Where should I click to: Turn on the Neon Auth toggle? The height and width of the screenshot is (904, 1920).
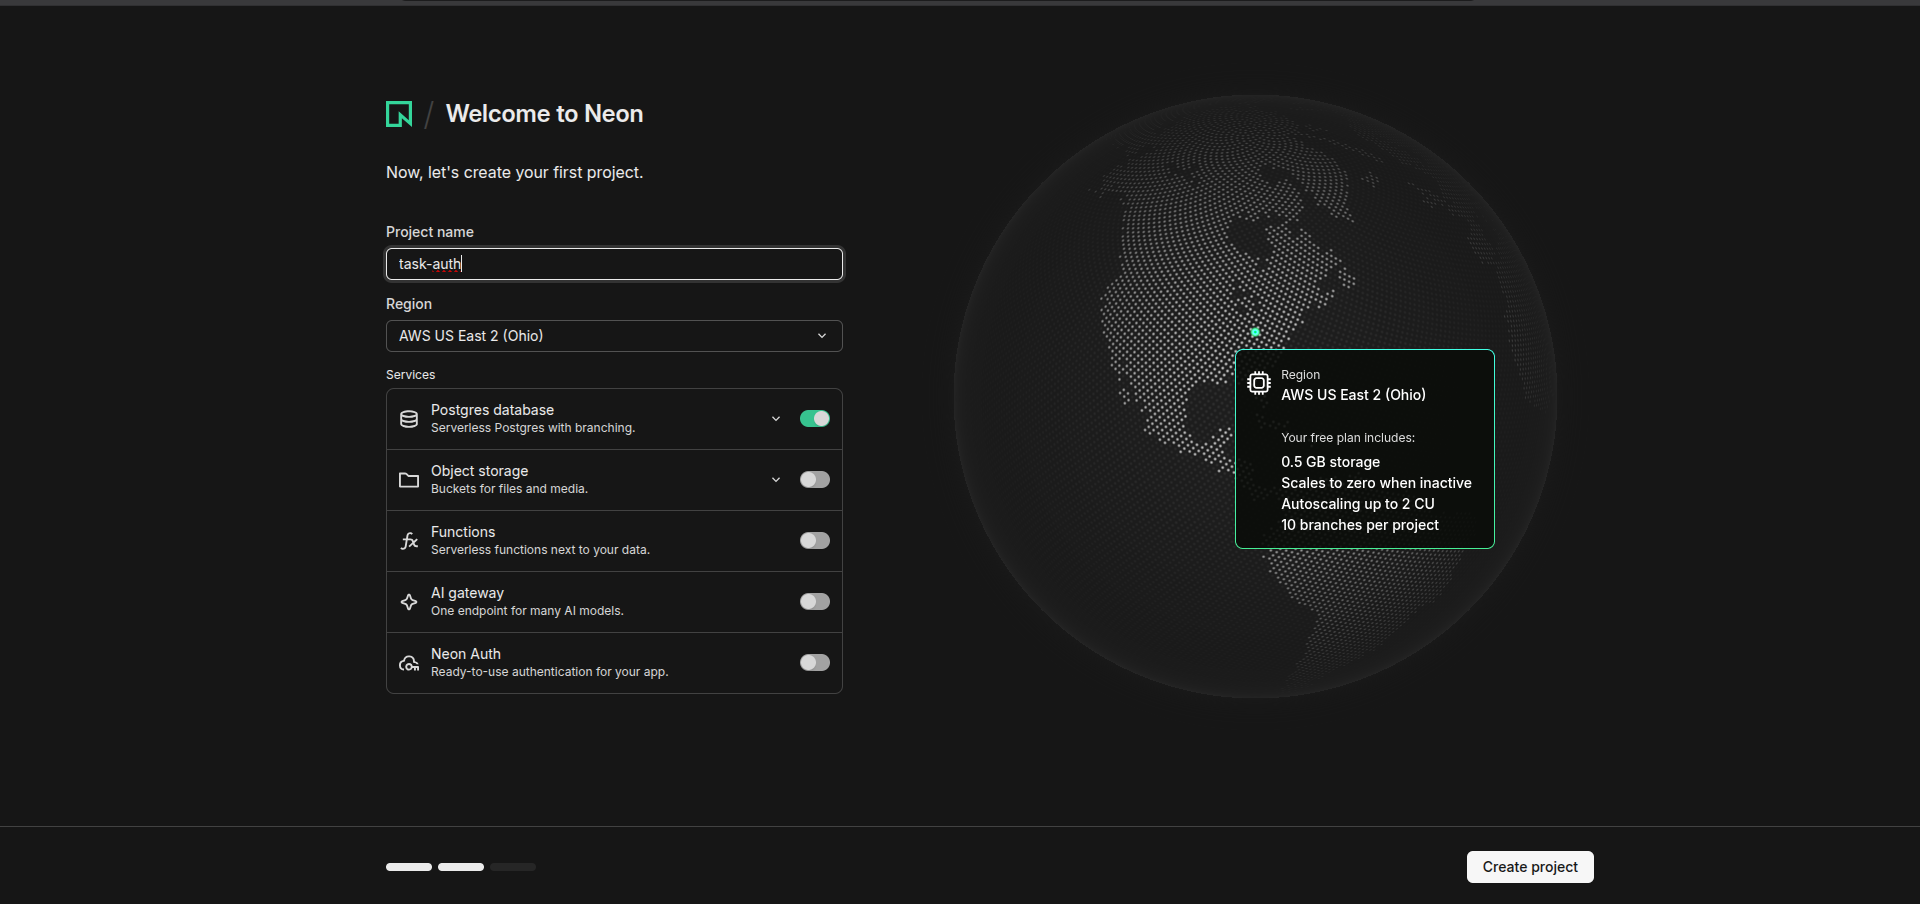tap(815, 663)
